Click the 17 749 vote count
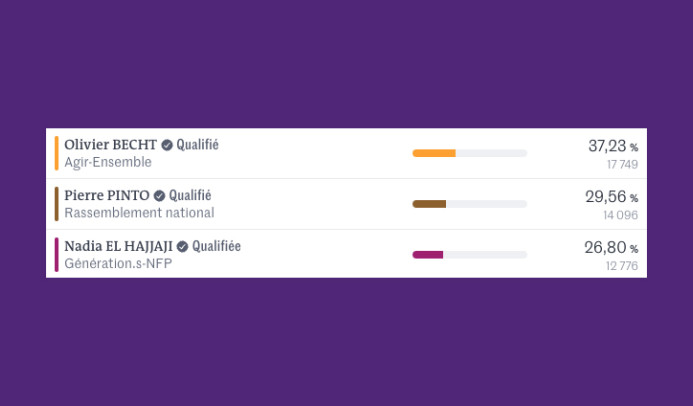This screenshot has width=693, height=406. (x=621, y=164)
